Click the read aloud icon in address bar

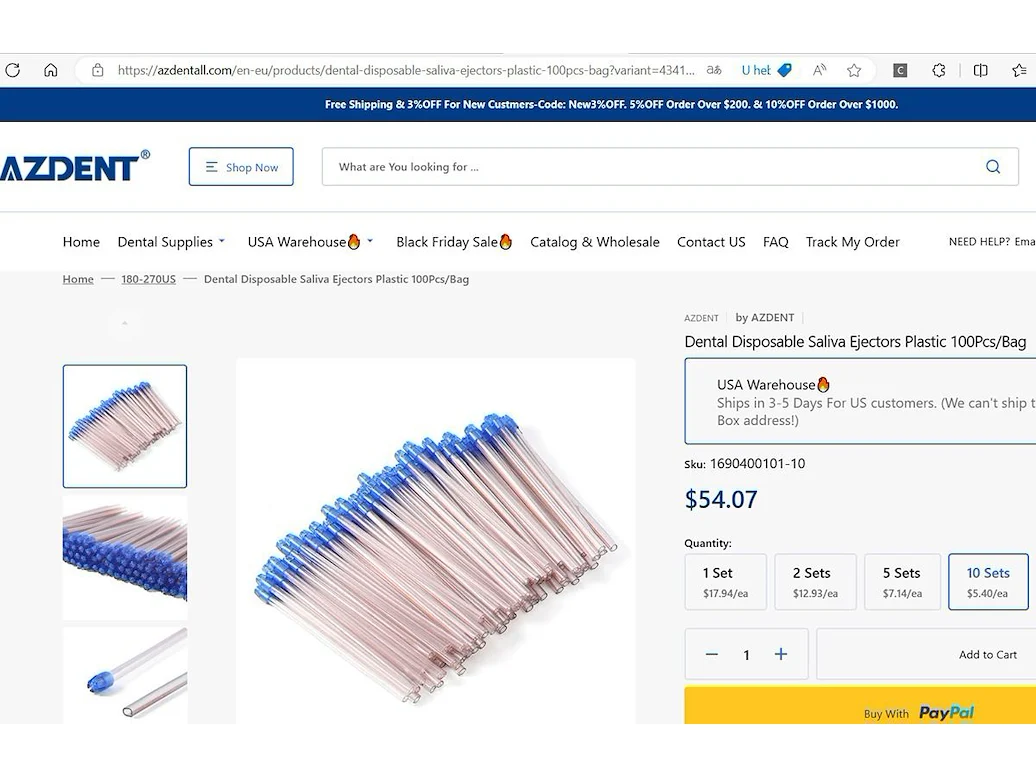point(819,70)
